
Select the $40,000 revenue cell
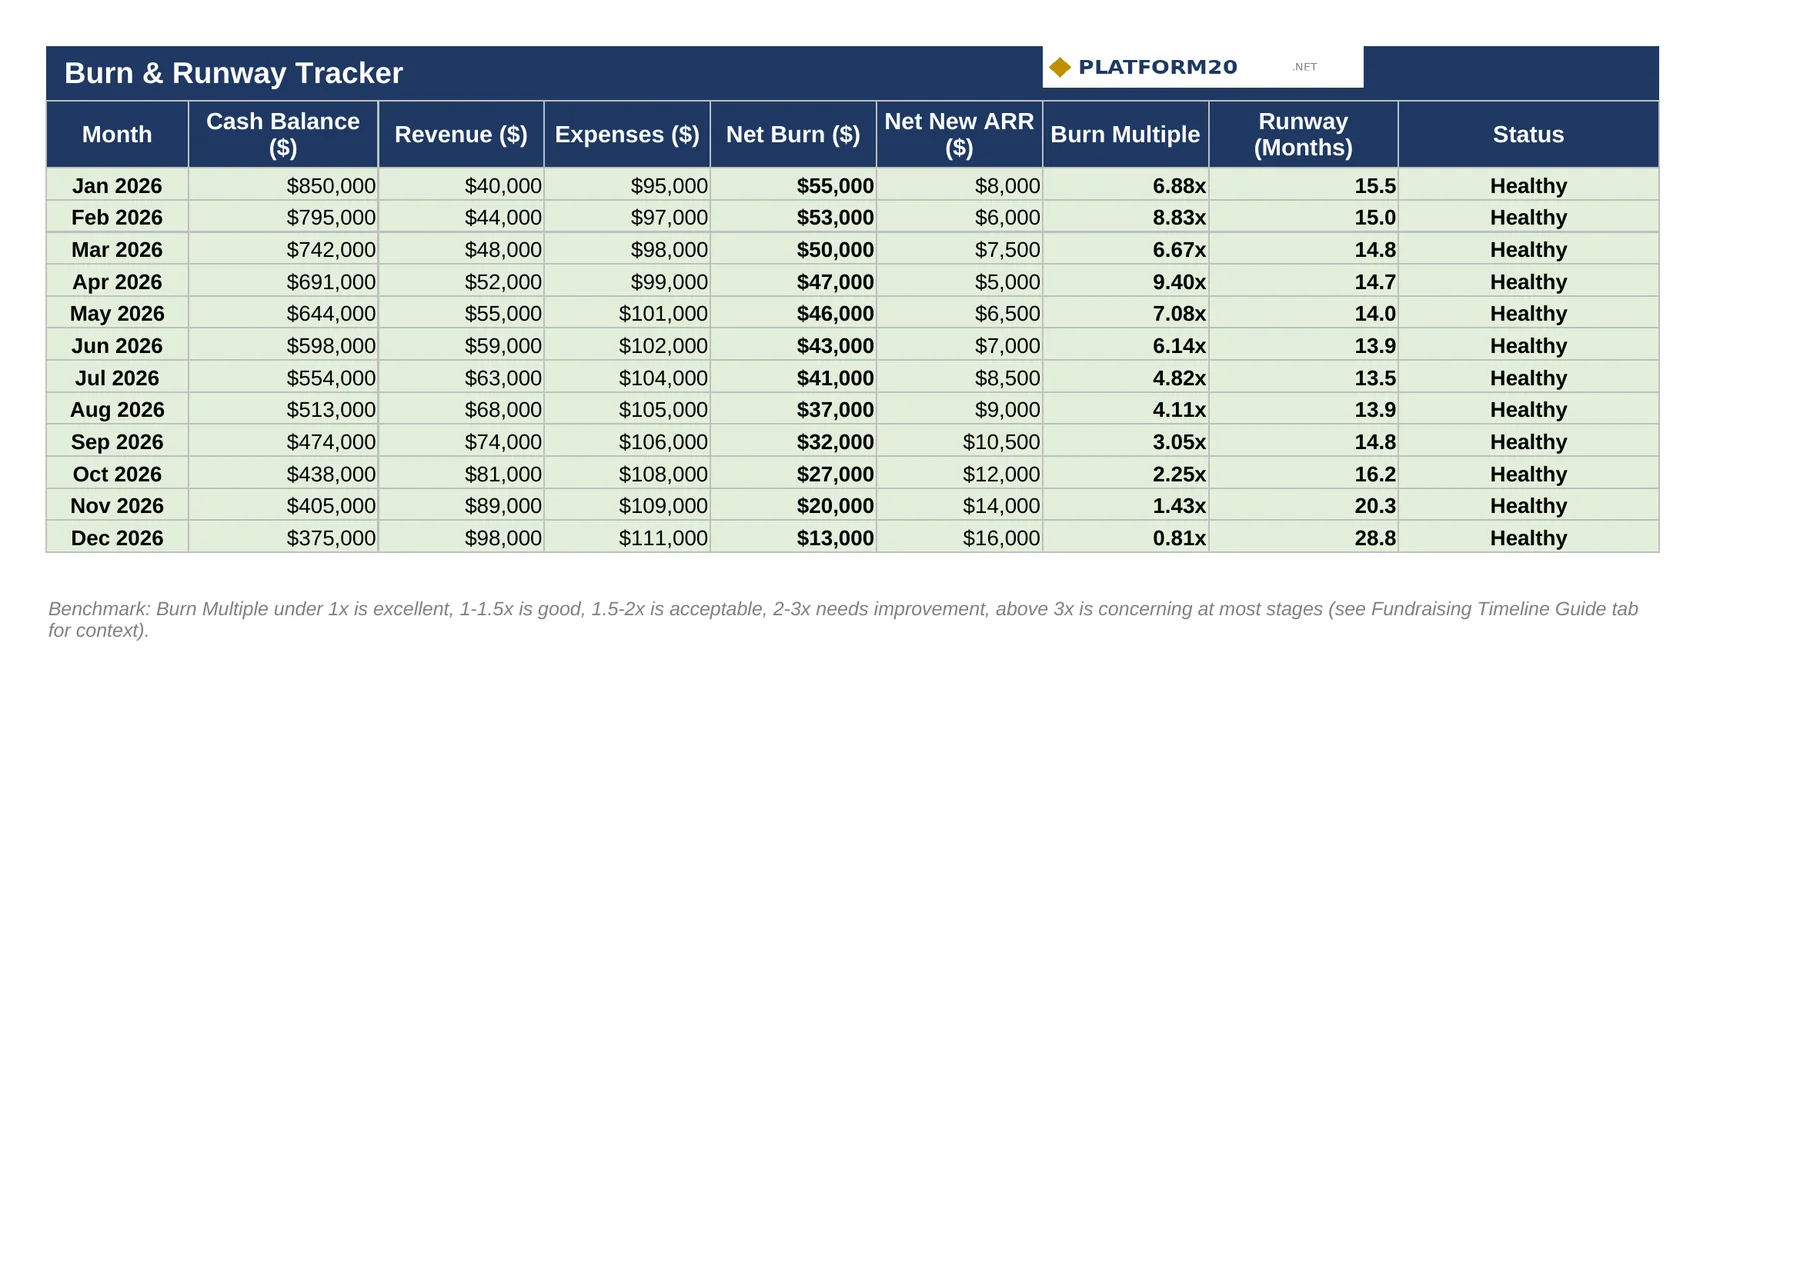tap(461, 185)
